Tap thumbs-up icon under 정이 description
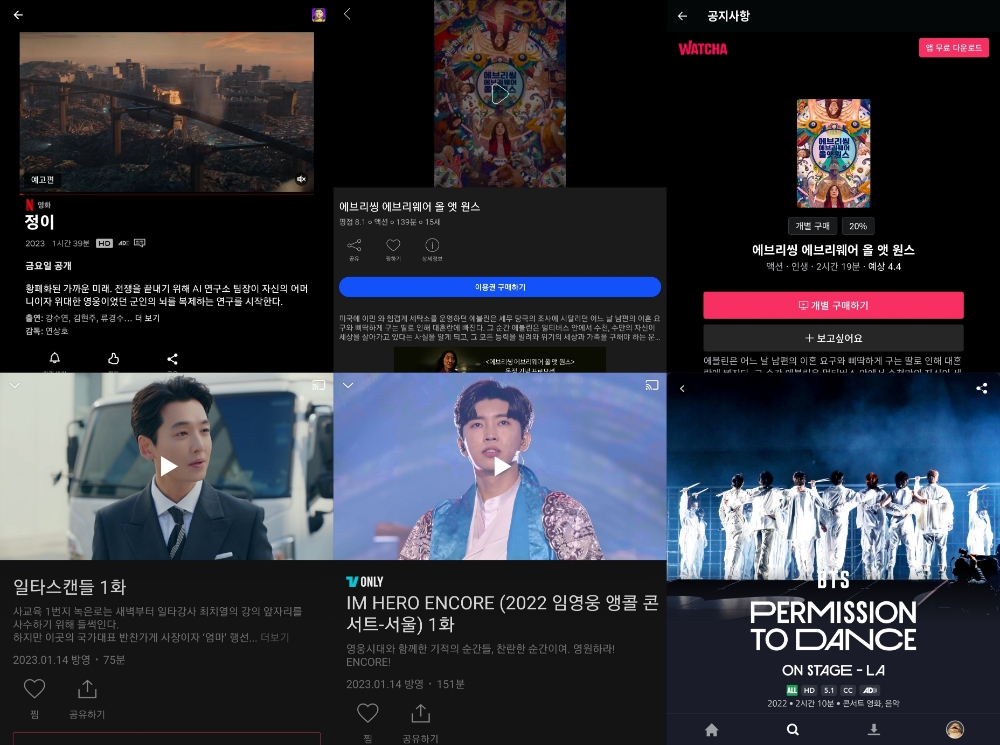 114,358
